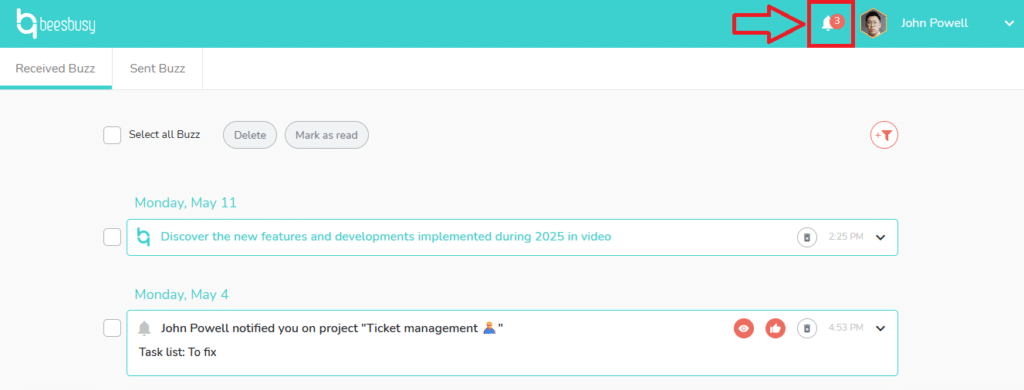Click the Beesbusy icon in the new features buzz
This screenshot has height=390, width=1024.
144,236
